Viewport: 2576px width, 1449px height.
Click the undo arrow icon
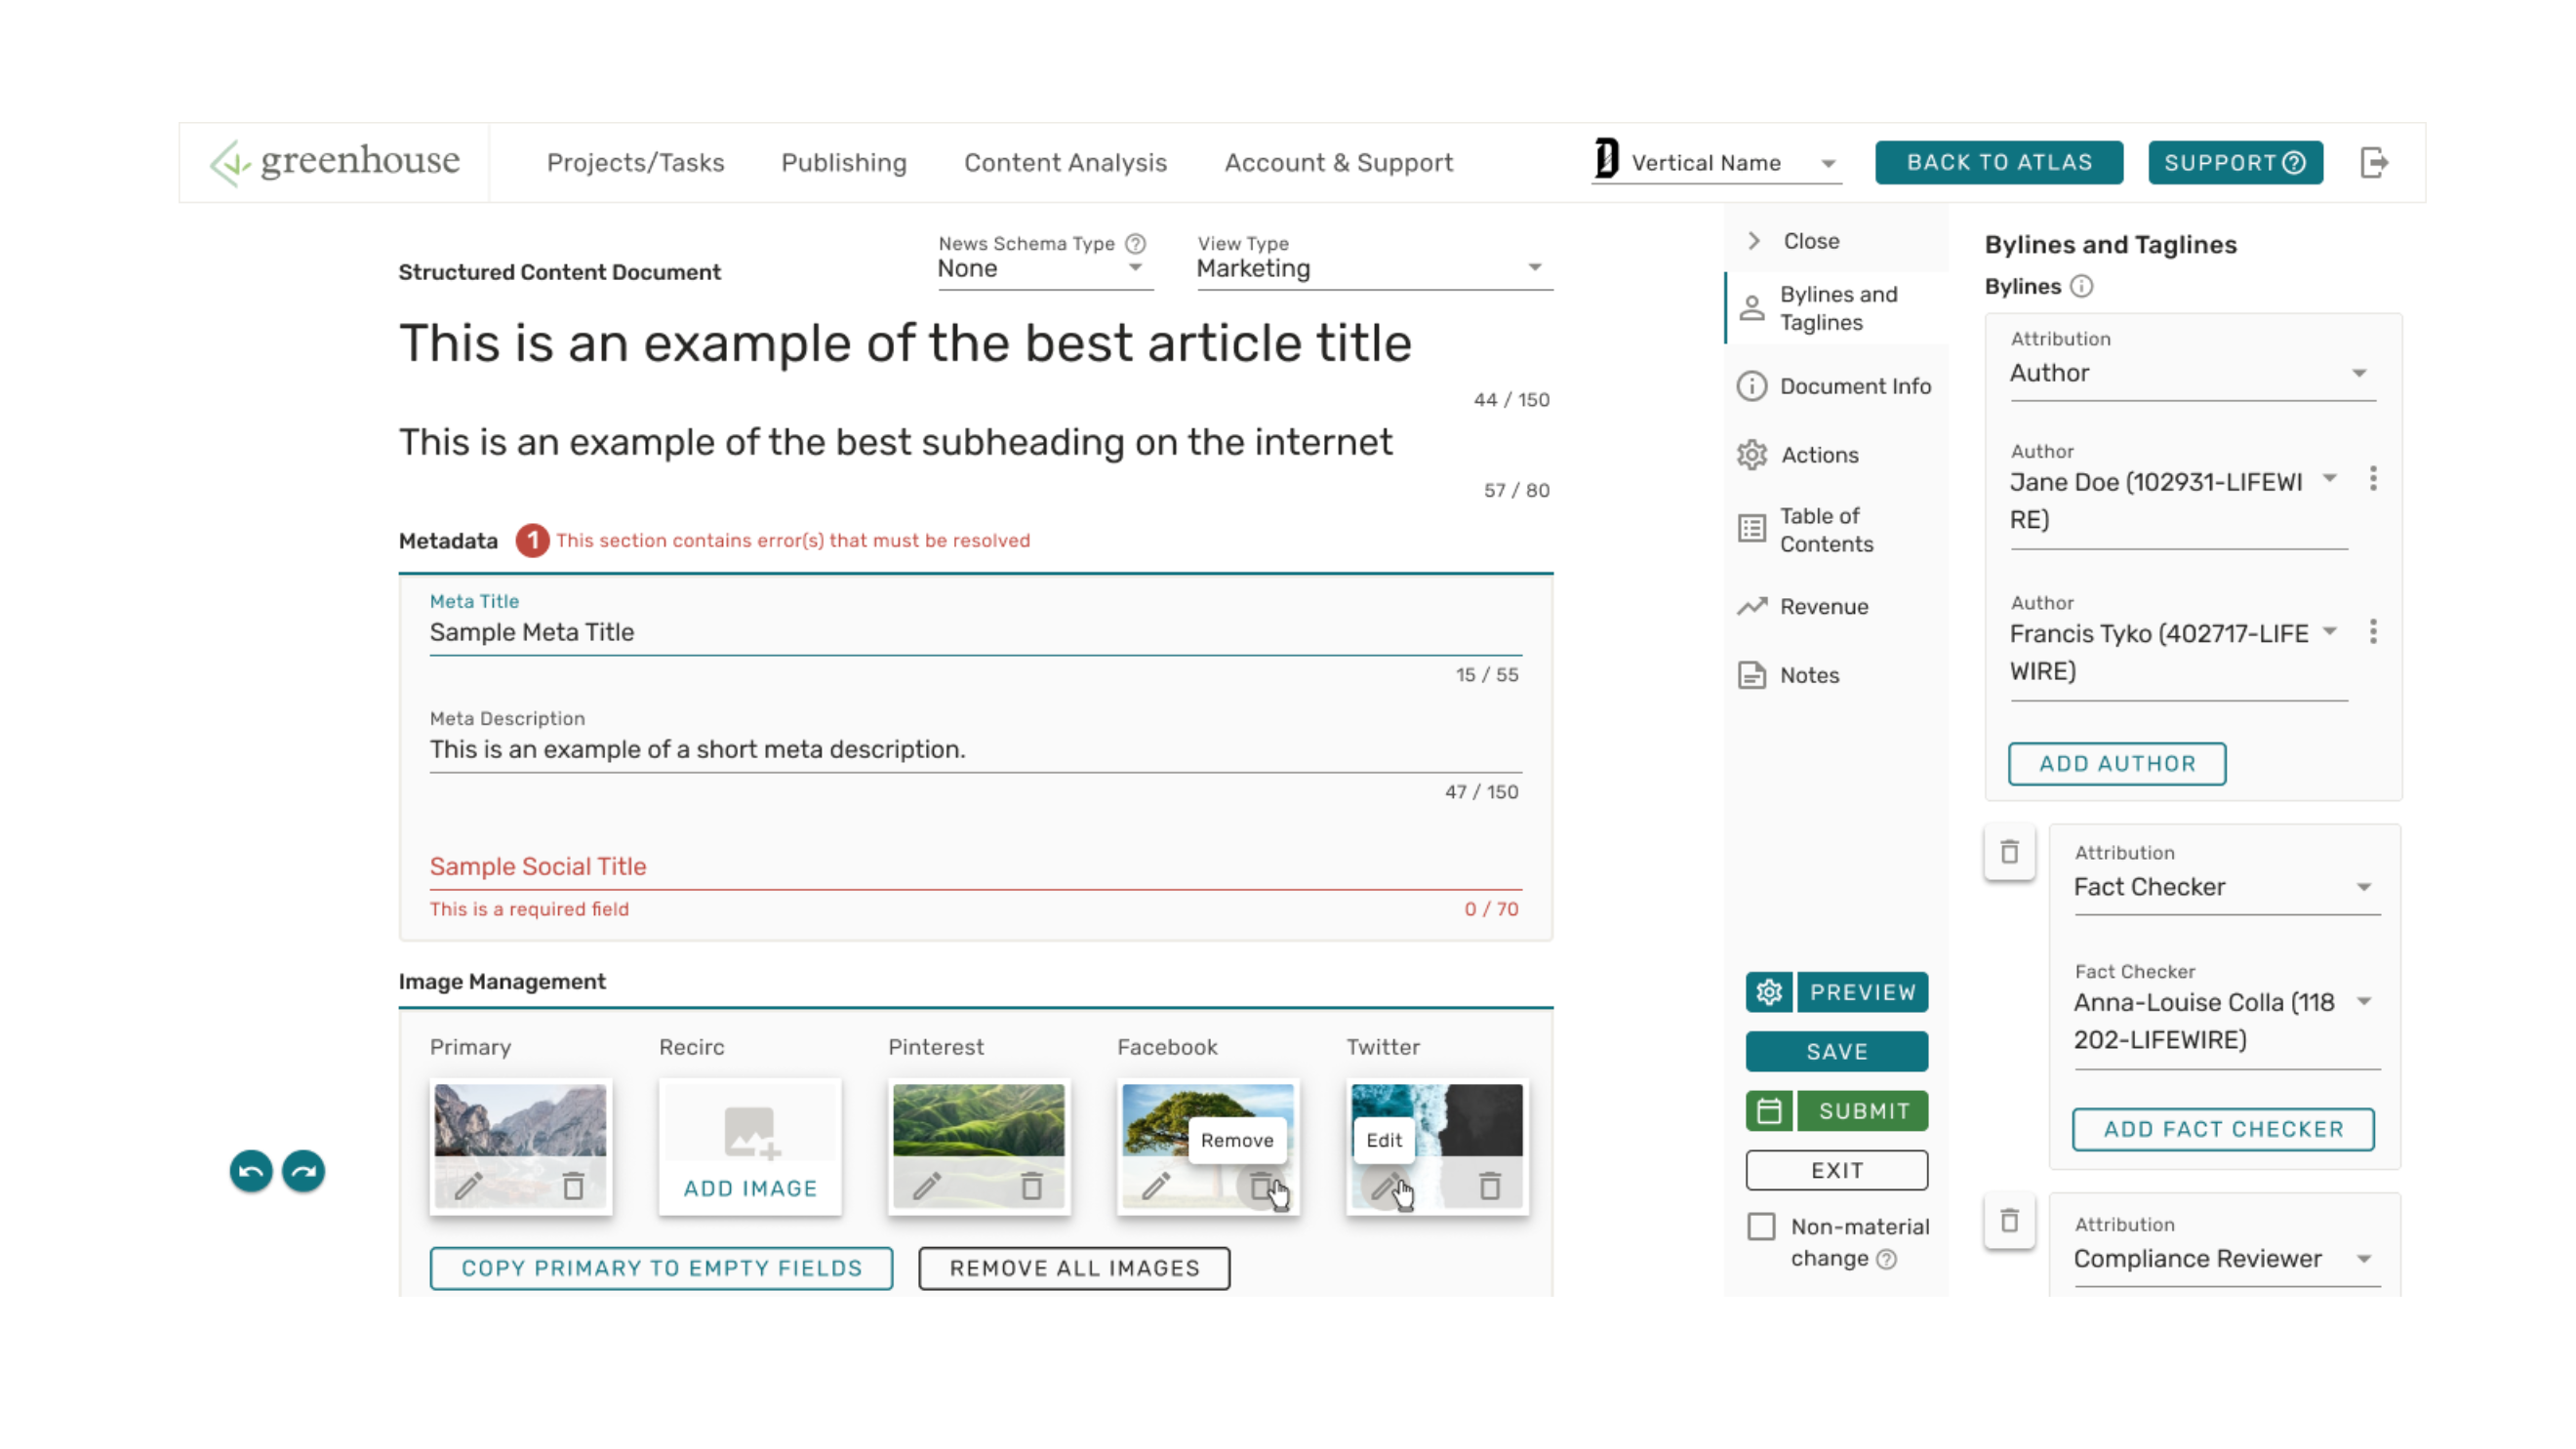(251, 1170)
